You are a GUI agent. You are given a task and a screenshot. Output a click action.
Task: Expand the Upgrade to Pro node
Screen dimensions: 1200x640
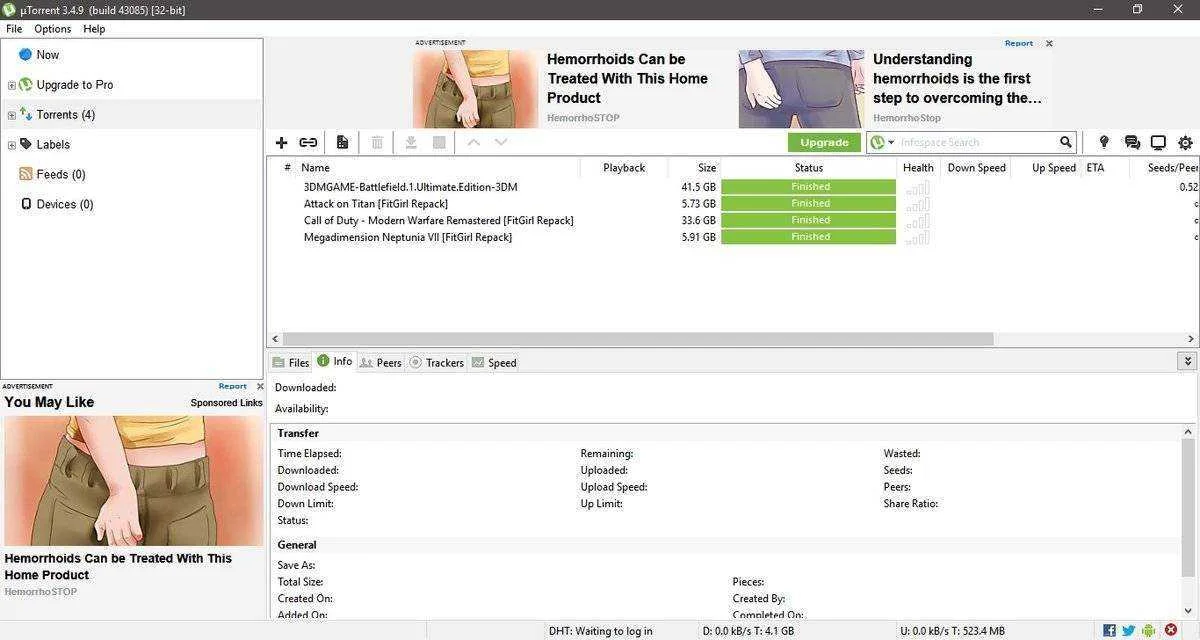[12, 86]
